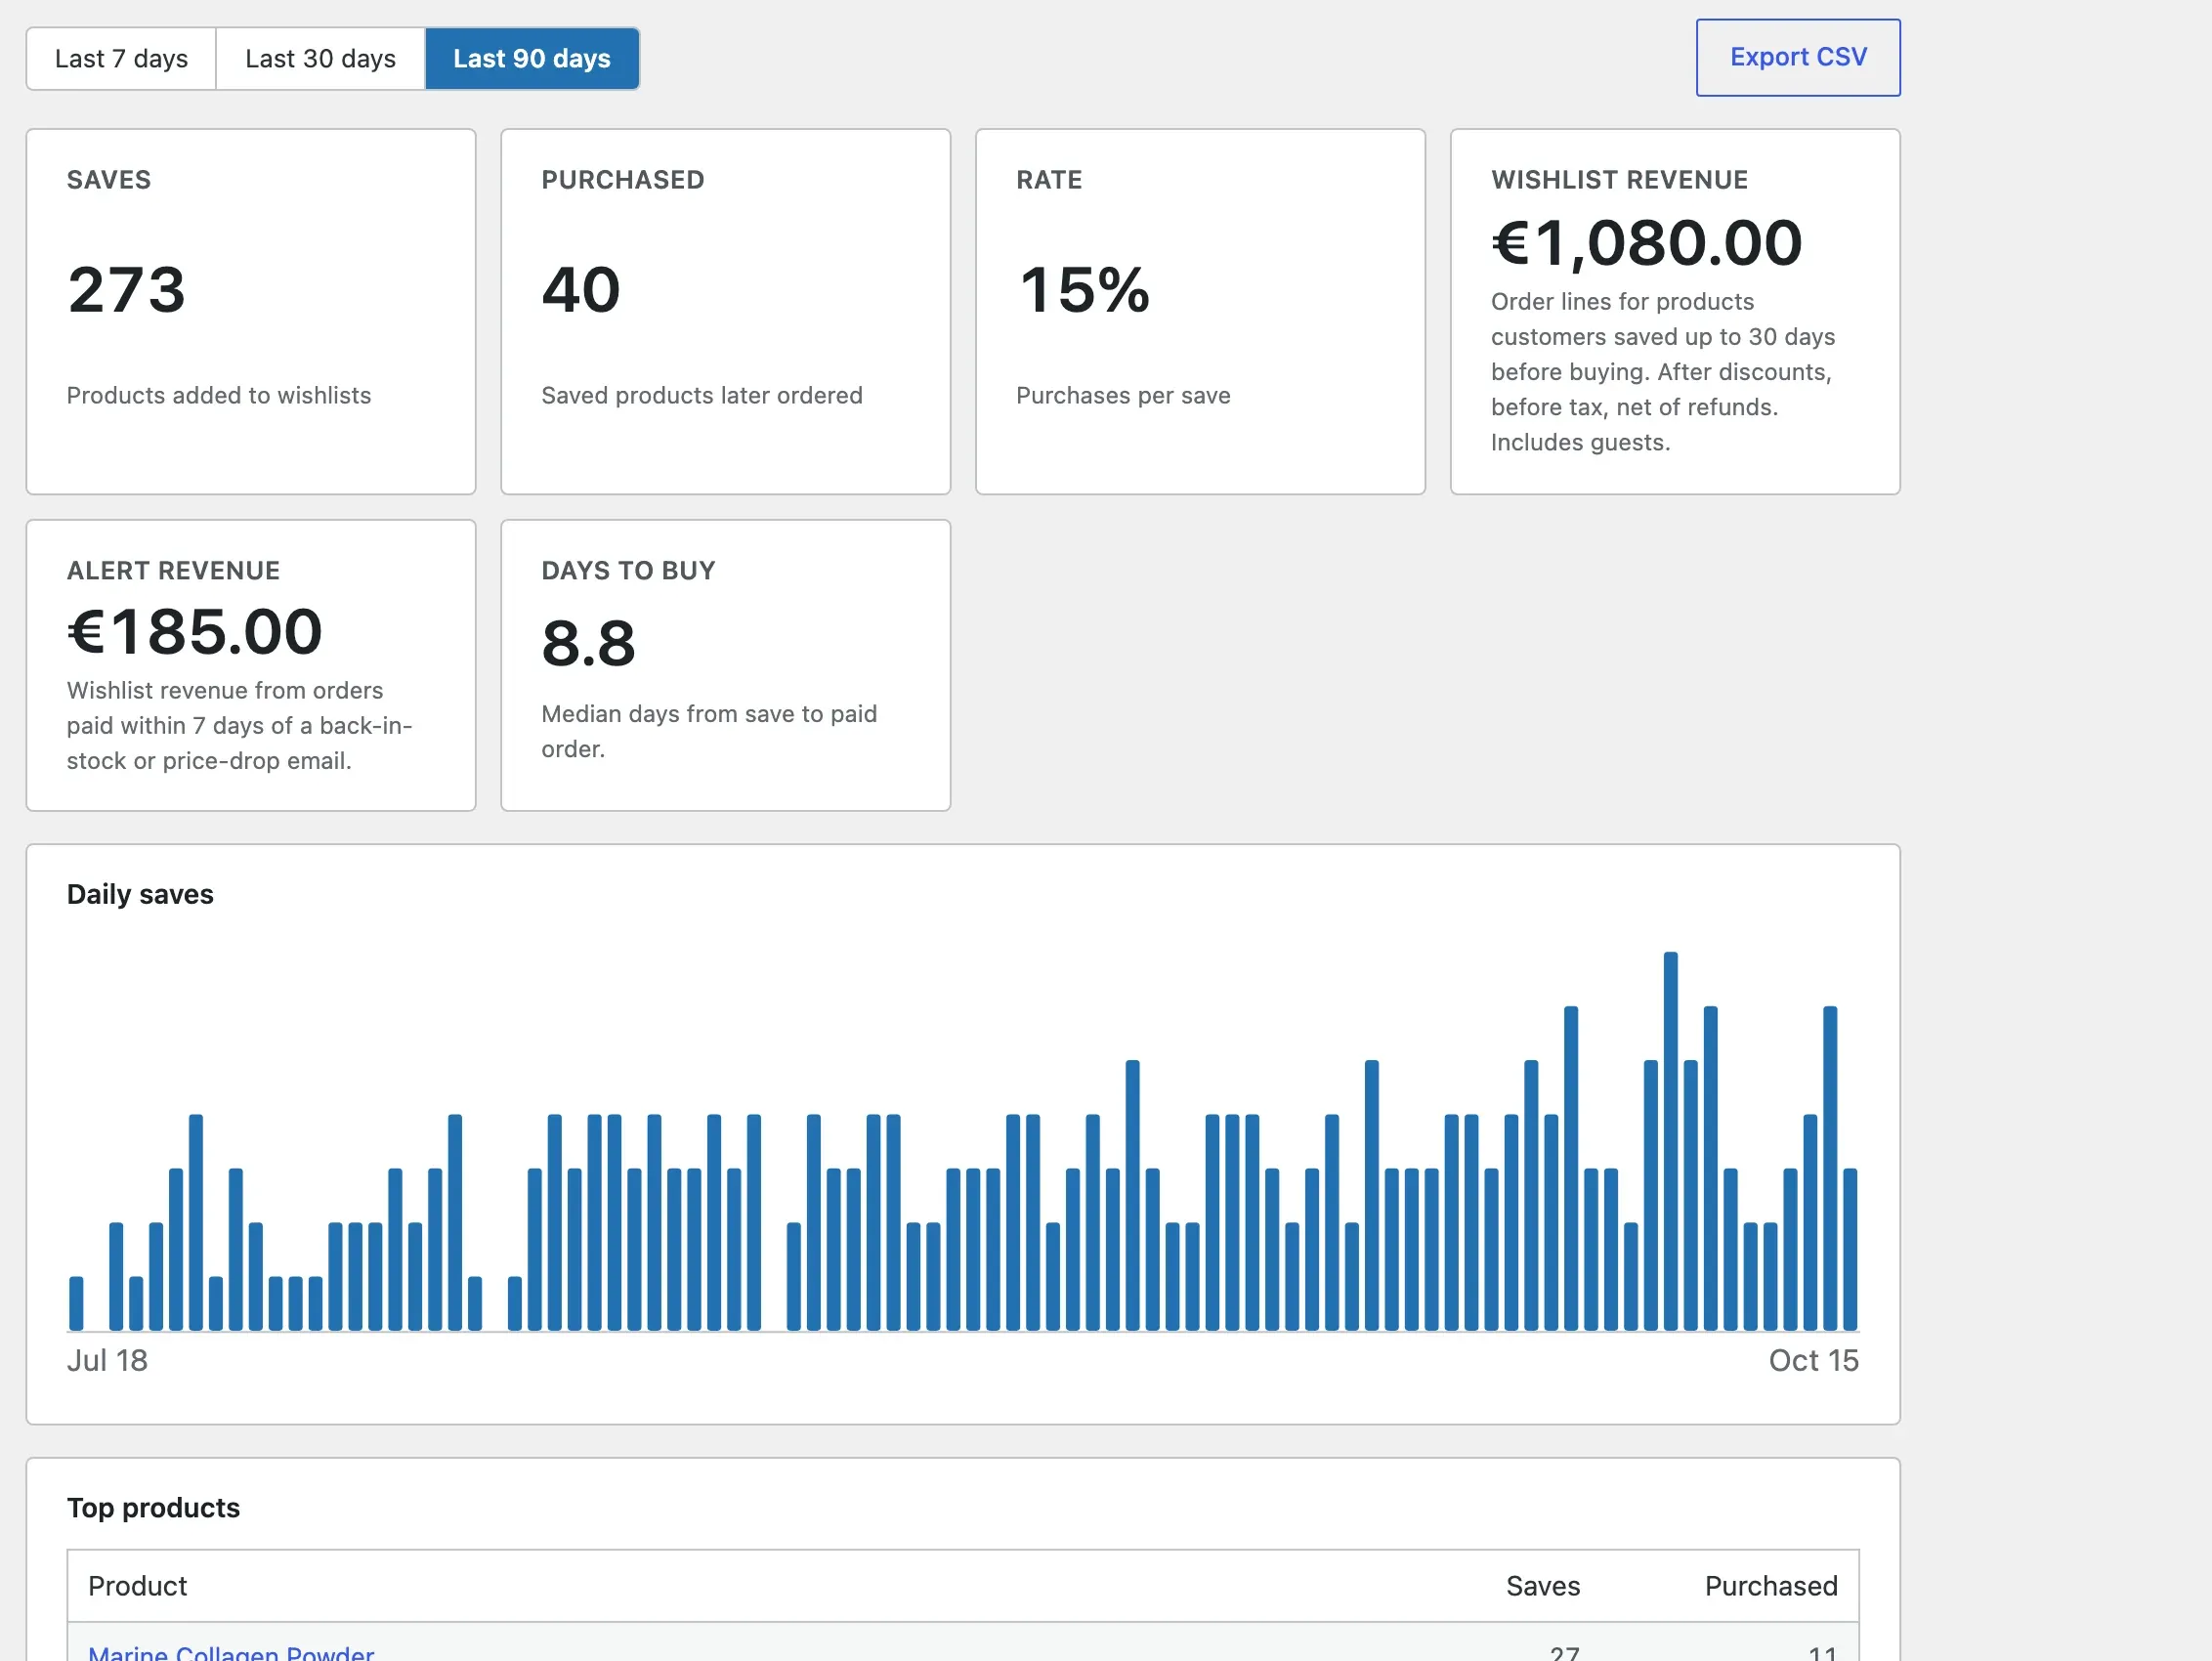Switch to Last 30 days range
The image size is (2212, 1661).
tap(320, 59)
